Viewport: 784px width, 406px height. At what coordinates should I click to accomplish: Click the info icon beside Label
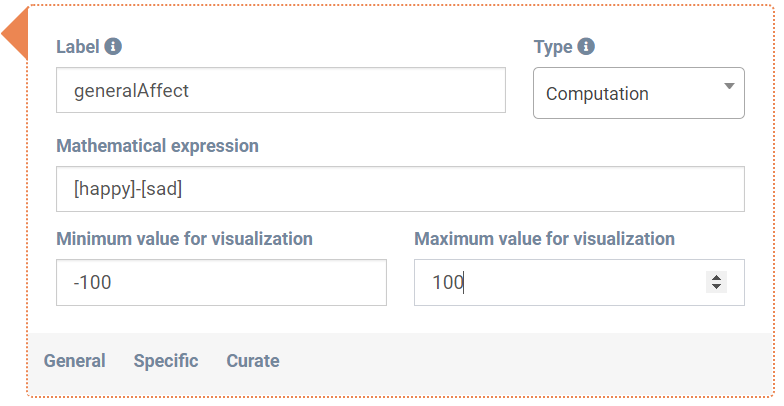click(113, 46)
